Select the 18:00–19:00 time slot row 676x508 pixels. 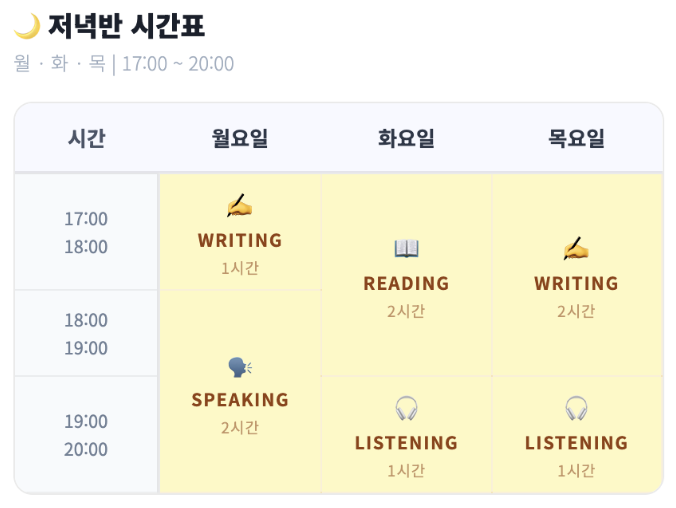[86, 333]
